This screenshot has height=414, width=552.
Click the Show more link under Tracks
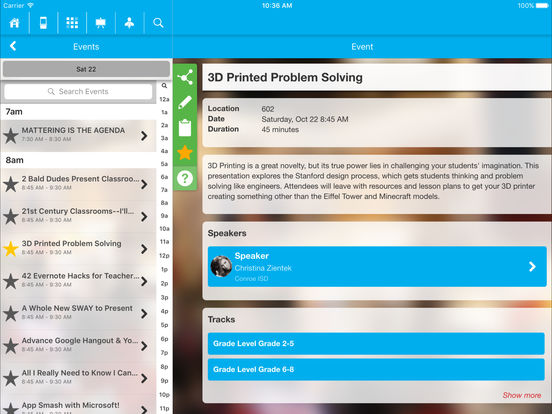(522, 395)
